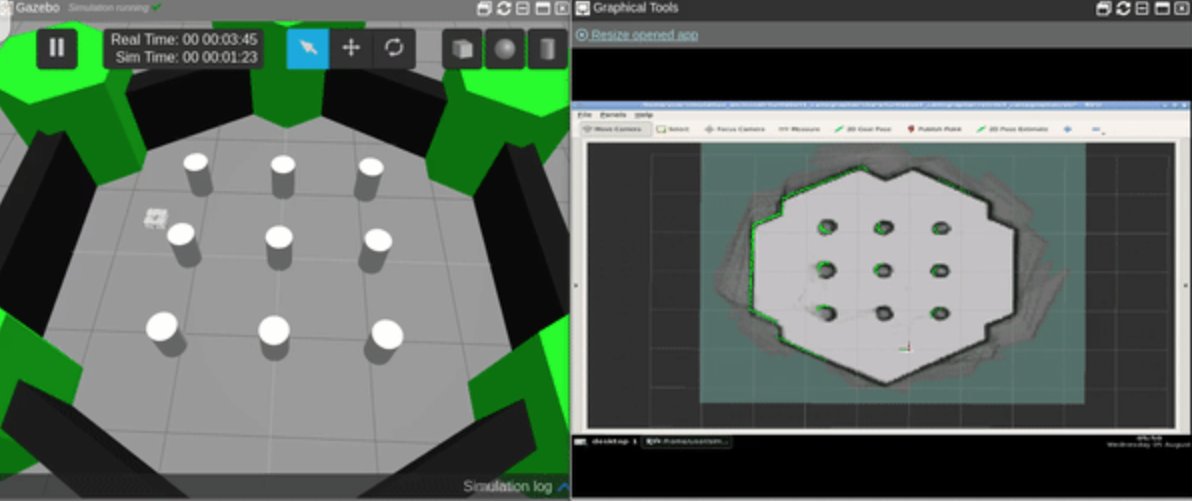This screenshot has width=1192, height=502.
Task: Choose the Publish Point tool
Action: (x=934, y=129)
